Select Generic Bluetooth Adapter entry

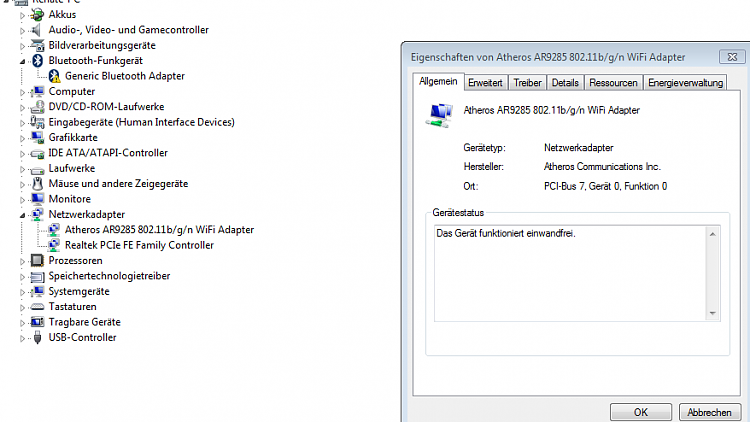click(125, 76)
